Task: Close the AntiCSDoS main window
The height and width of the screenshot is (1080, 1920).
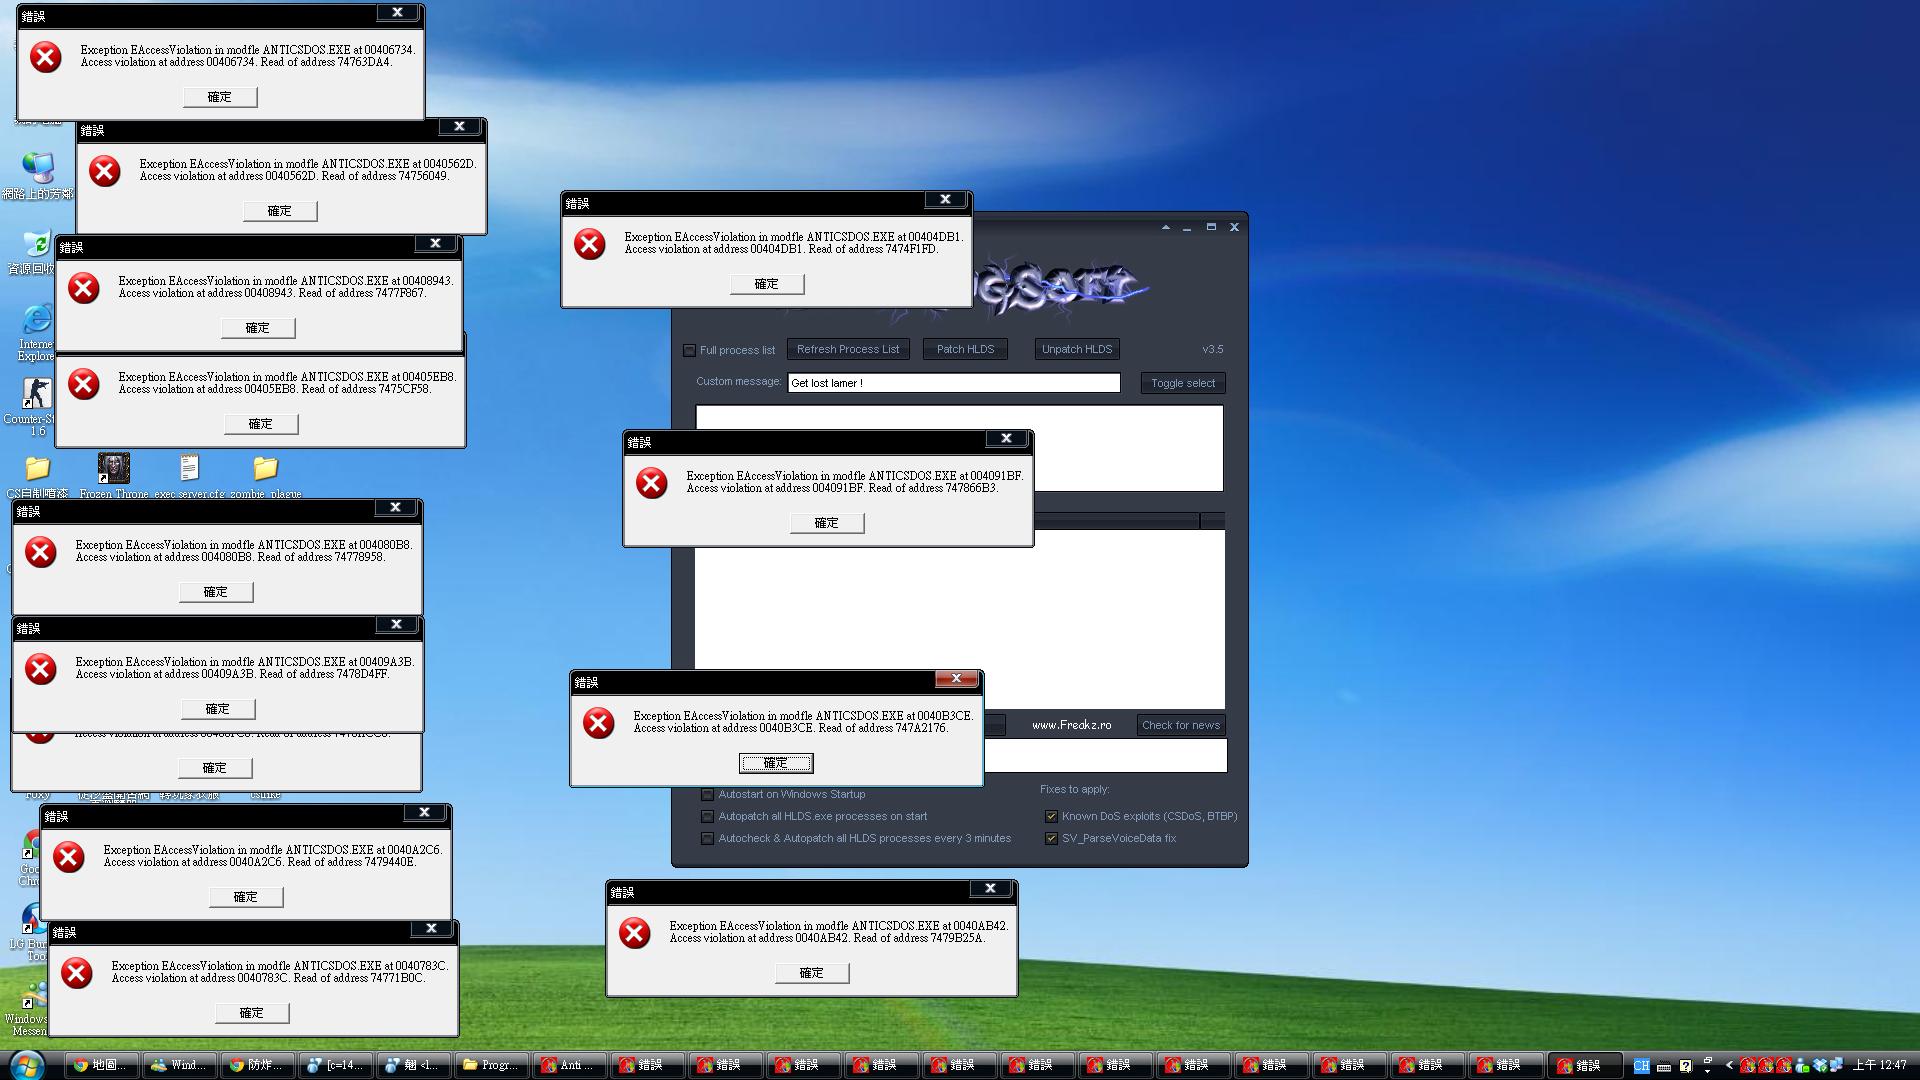Action: (1234, 228)
